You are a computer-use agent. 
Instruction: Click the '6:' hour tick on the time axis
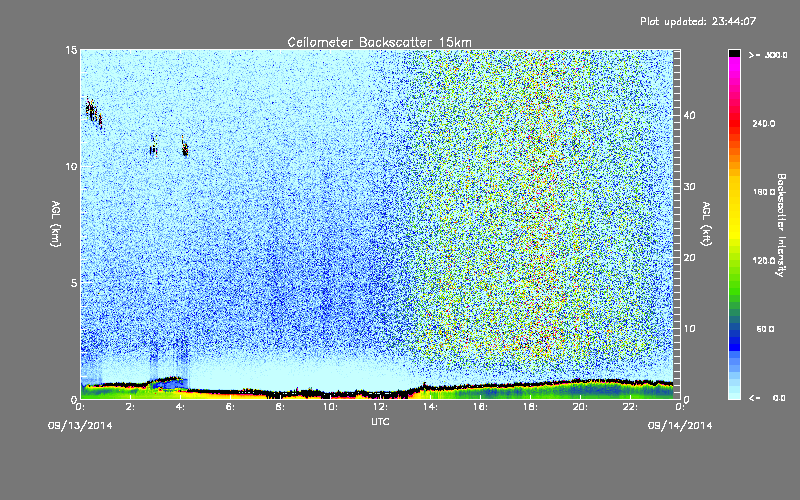click(x=231, y=407)
